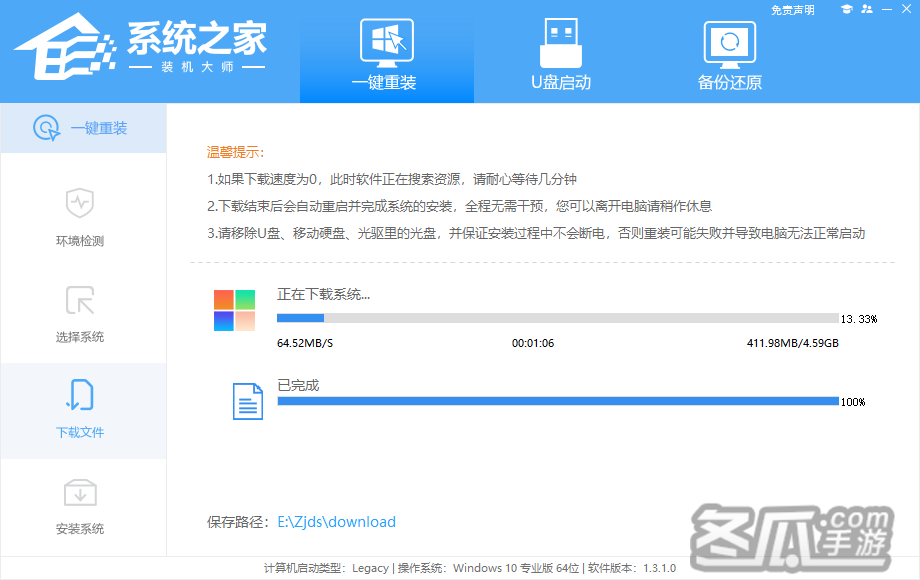Go to the 选择系统 step
The image size is (920, 580).
pyautogui.click(x=80, y=314)
